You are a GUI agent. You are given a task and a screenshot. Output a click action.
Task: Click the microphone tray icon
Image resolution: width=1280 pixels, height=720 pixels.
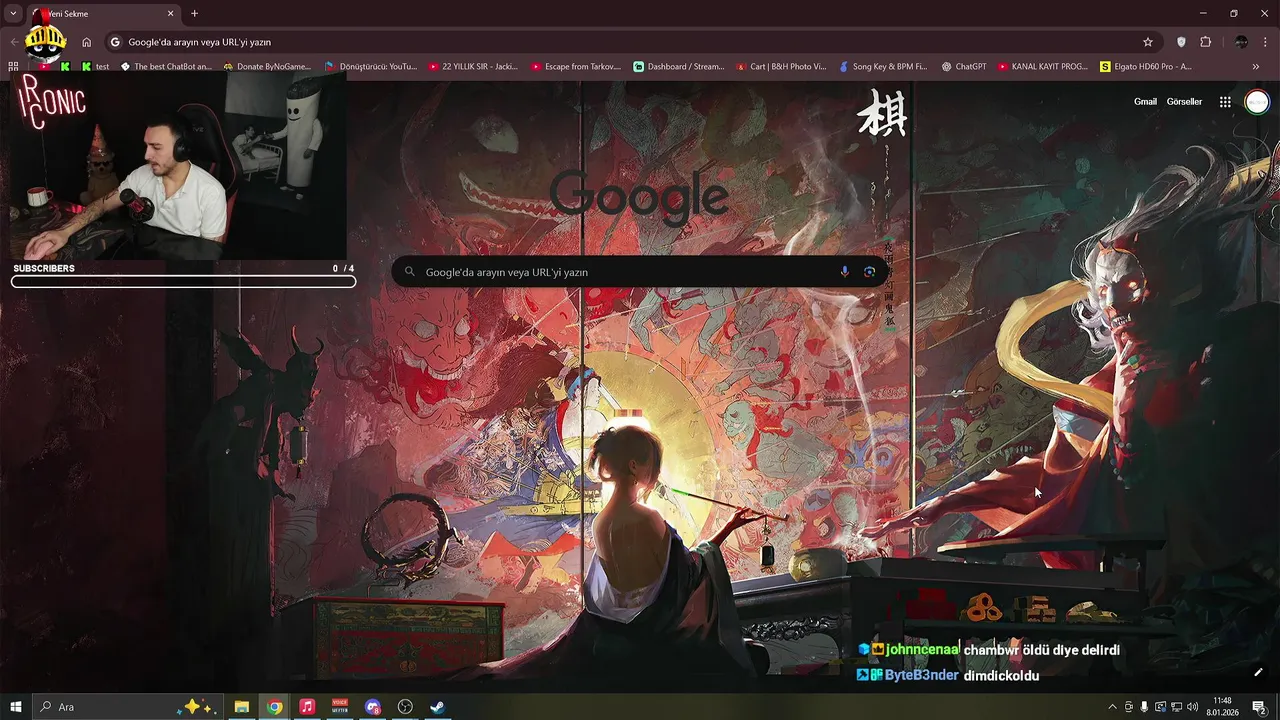[1144, 707]
